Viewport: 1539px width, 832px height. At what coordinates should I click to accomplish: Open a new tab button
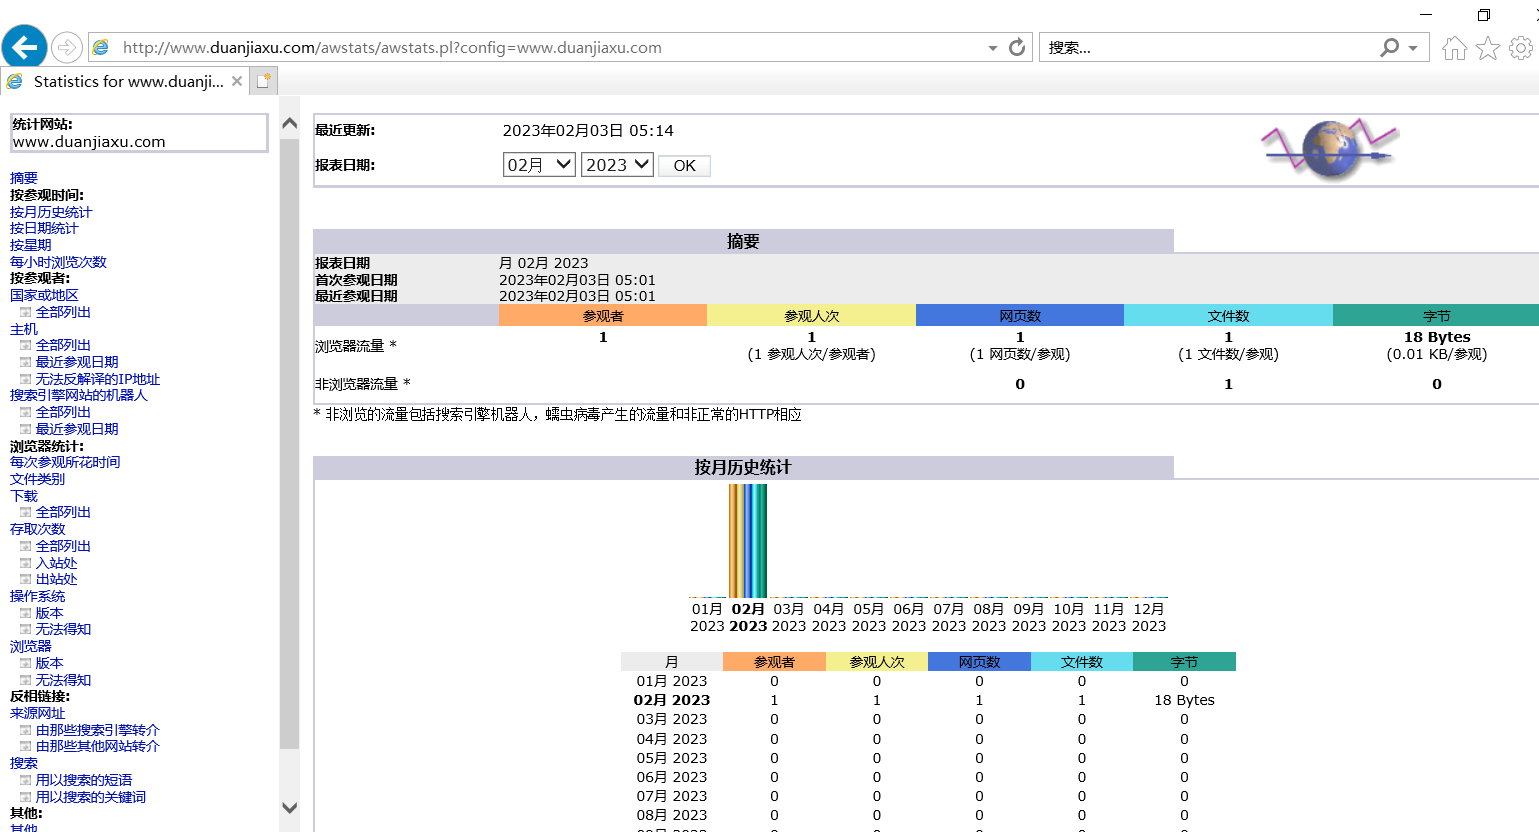click(x=263, y=81)
